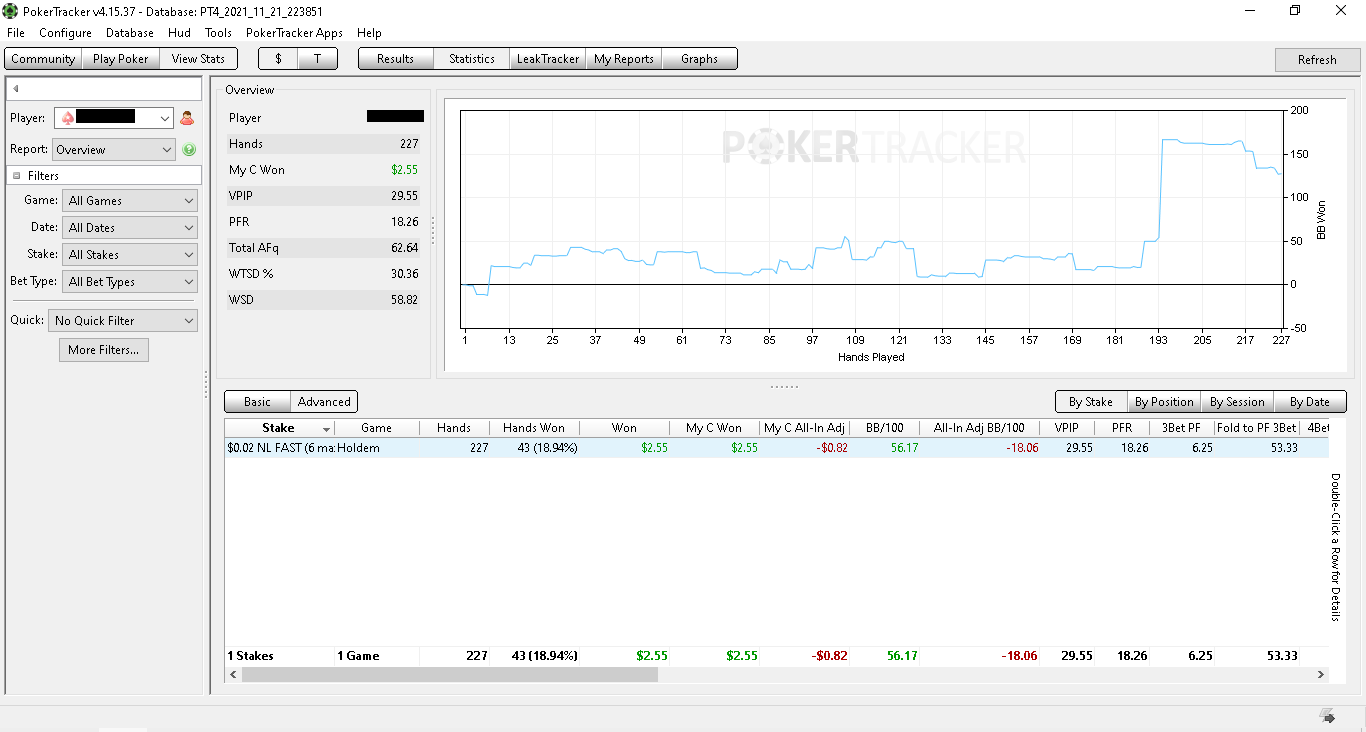Switch to the LeakTracker tab
The height and width of the screenshot is (732, 1366).
(547, 59)
